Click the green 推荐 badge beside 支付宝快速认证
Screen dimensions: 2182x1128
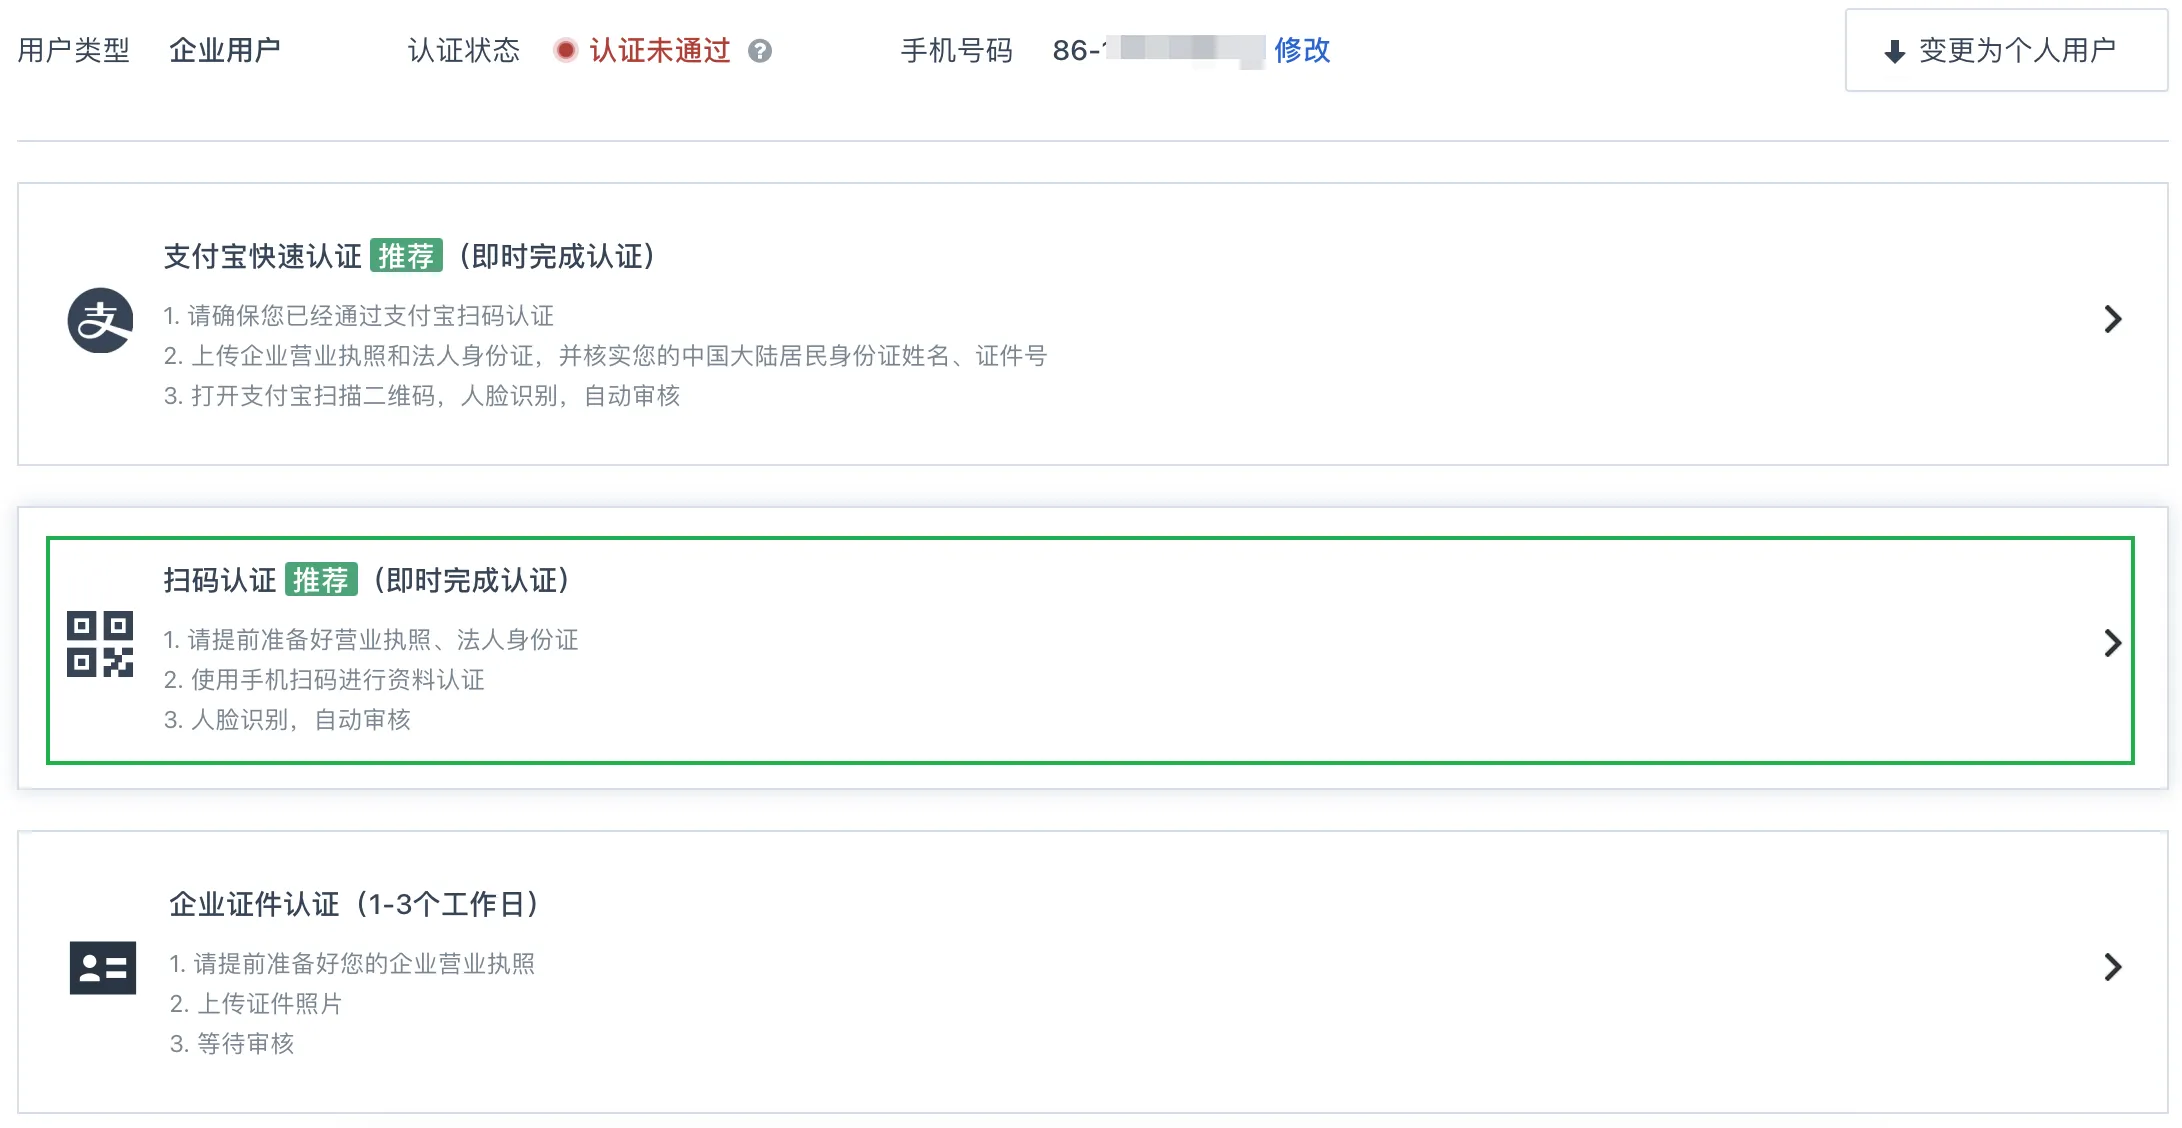[406, 256]
